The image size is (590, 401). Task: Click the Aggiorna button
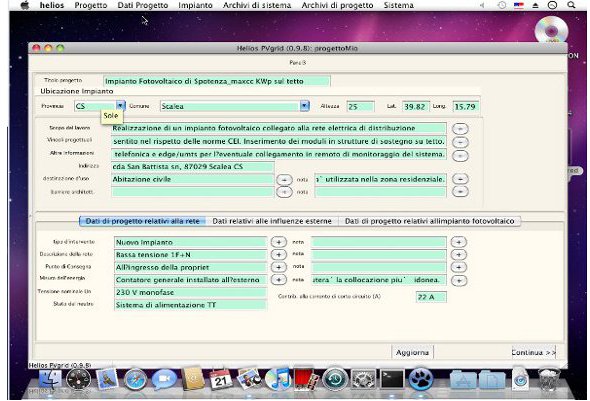pos(412,352)
